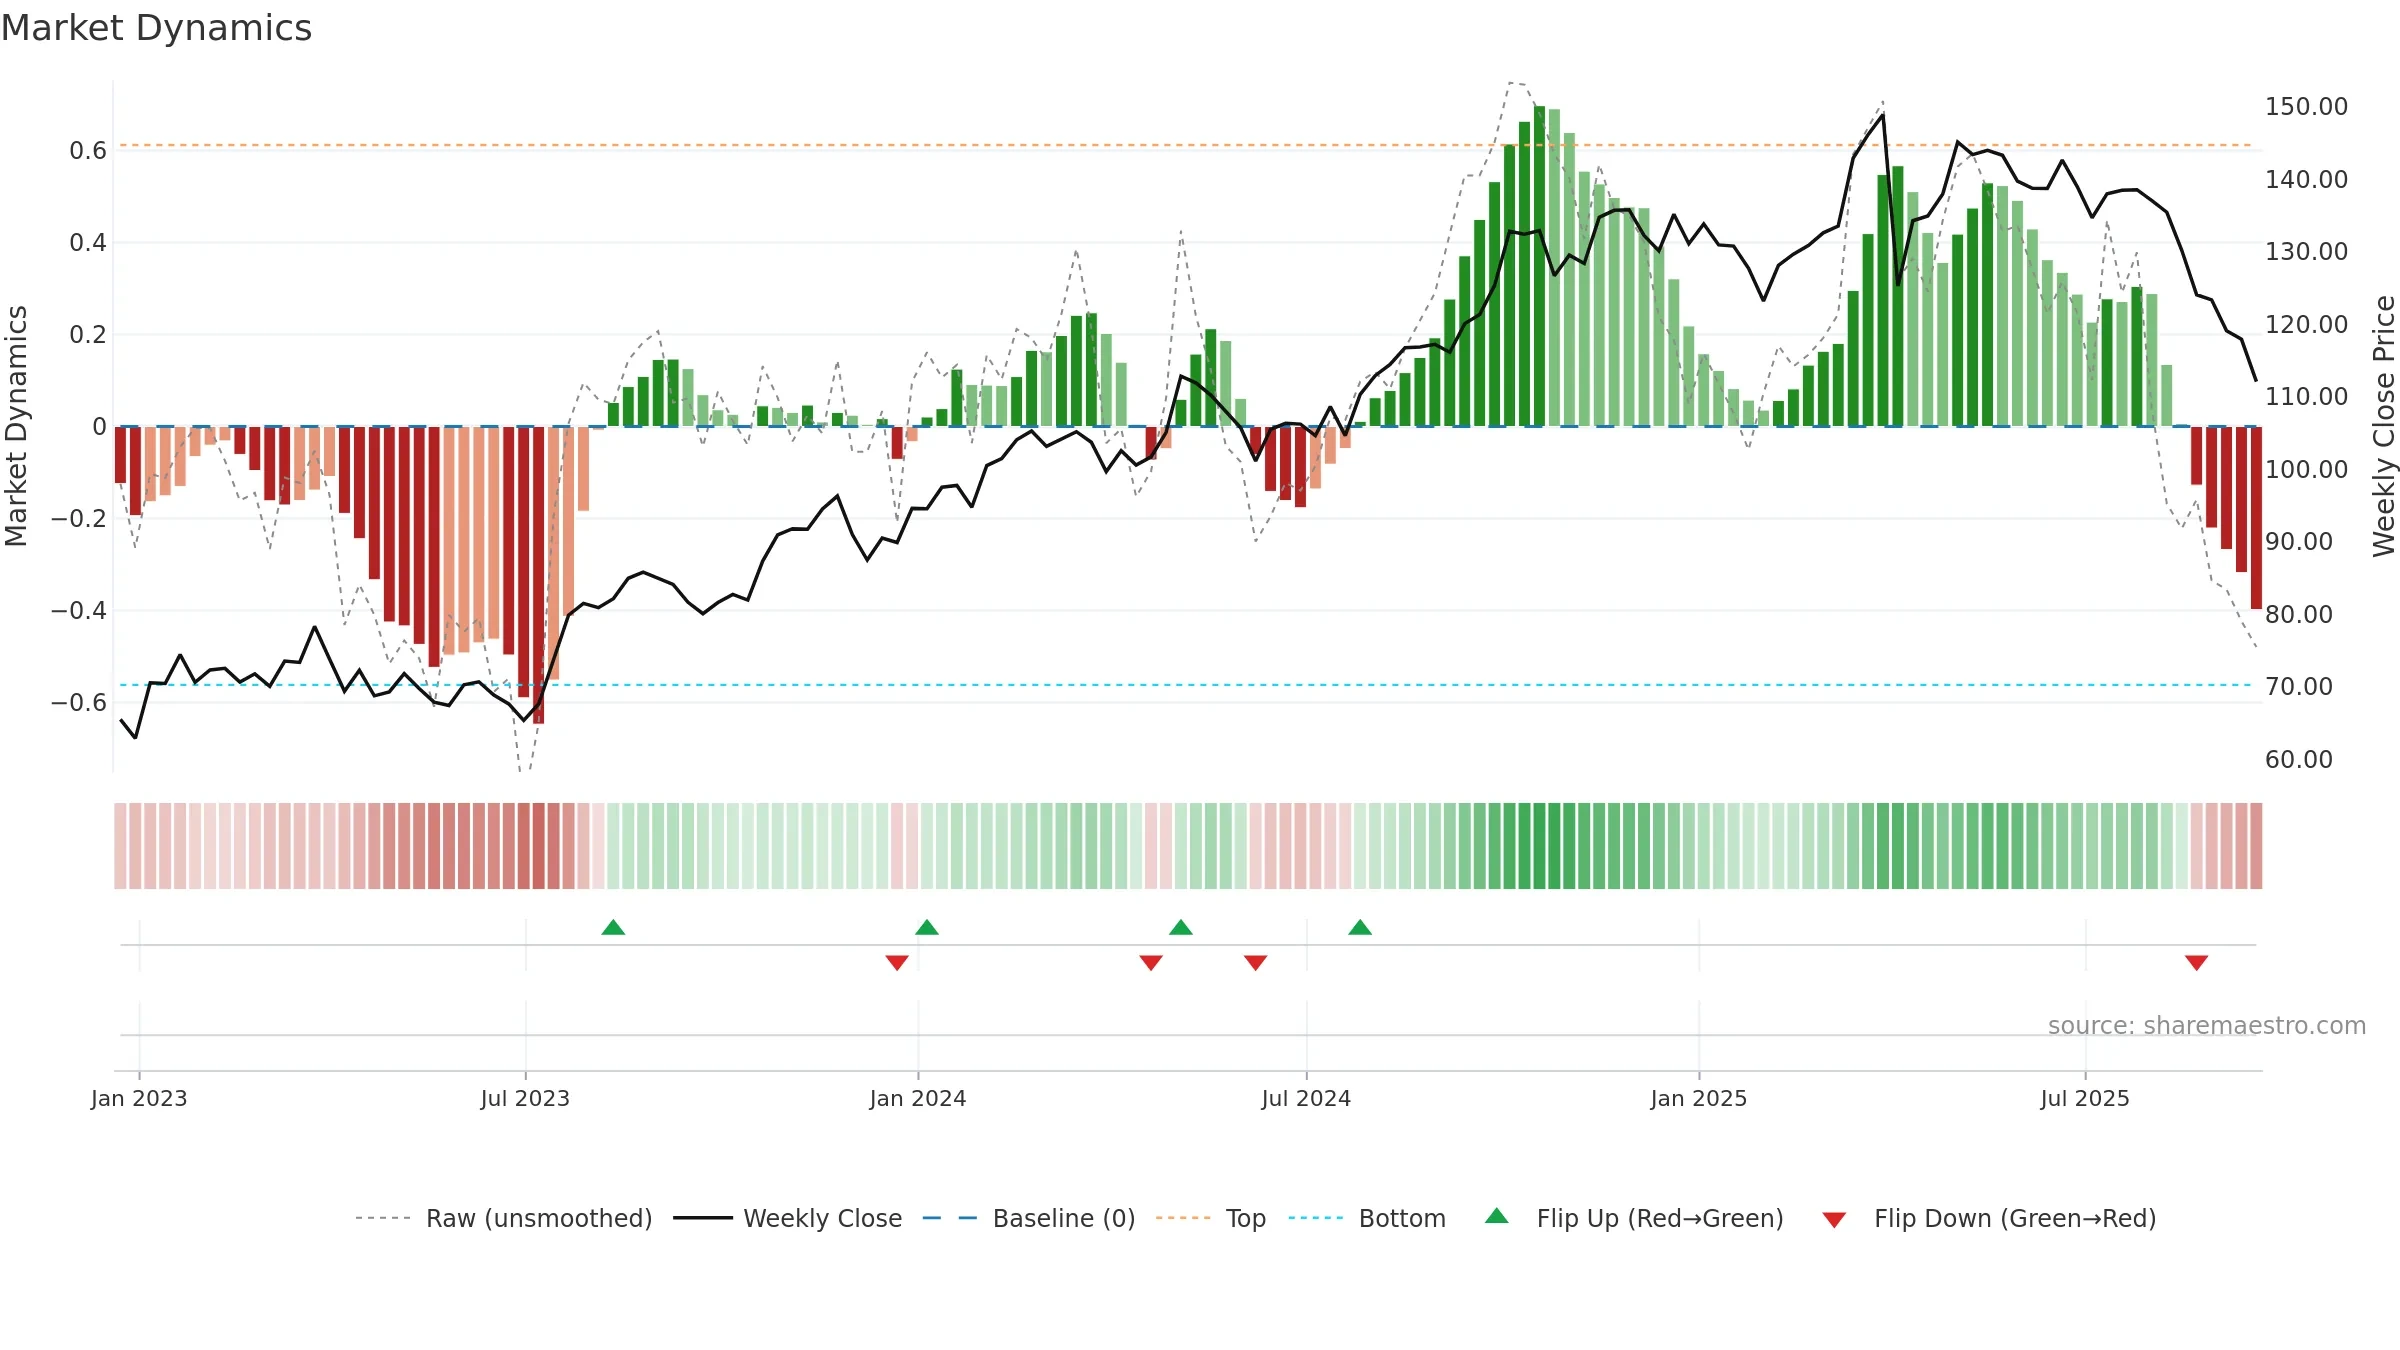Click the 130.00 price axis label

[2306, 251]
